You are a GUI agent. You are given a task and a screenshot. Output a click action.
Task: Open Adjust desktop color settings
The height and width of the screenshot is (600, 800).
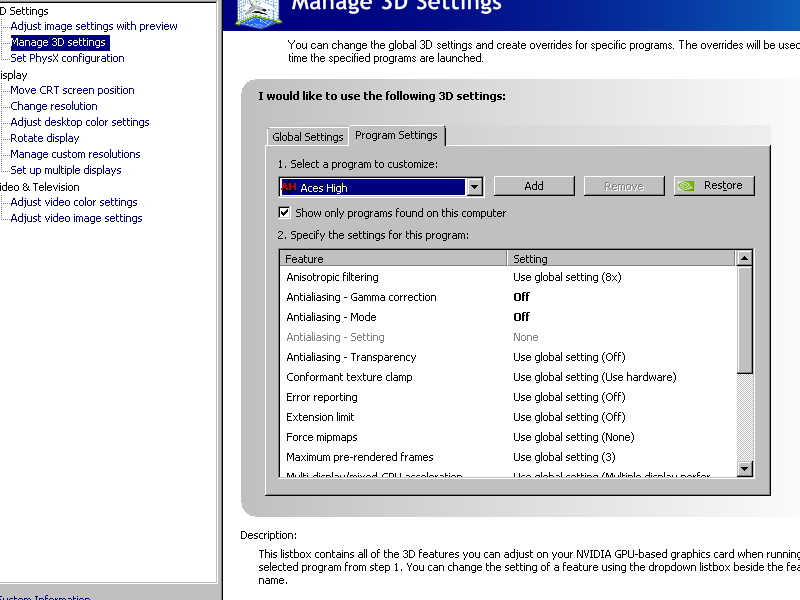(80, 122)
